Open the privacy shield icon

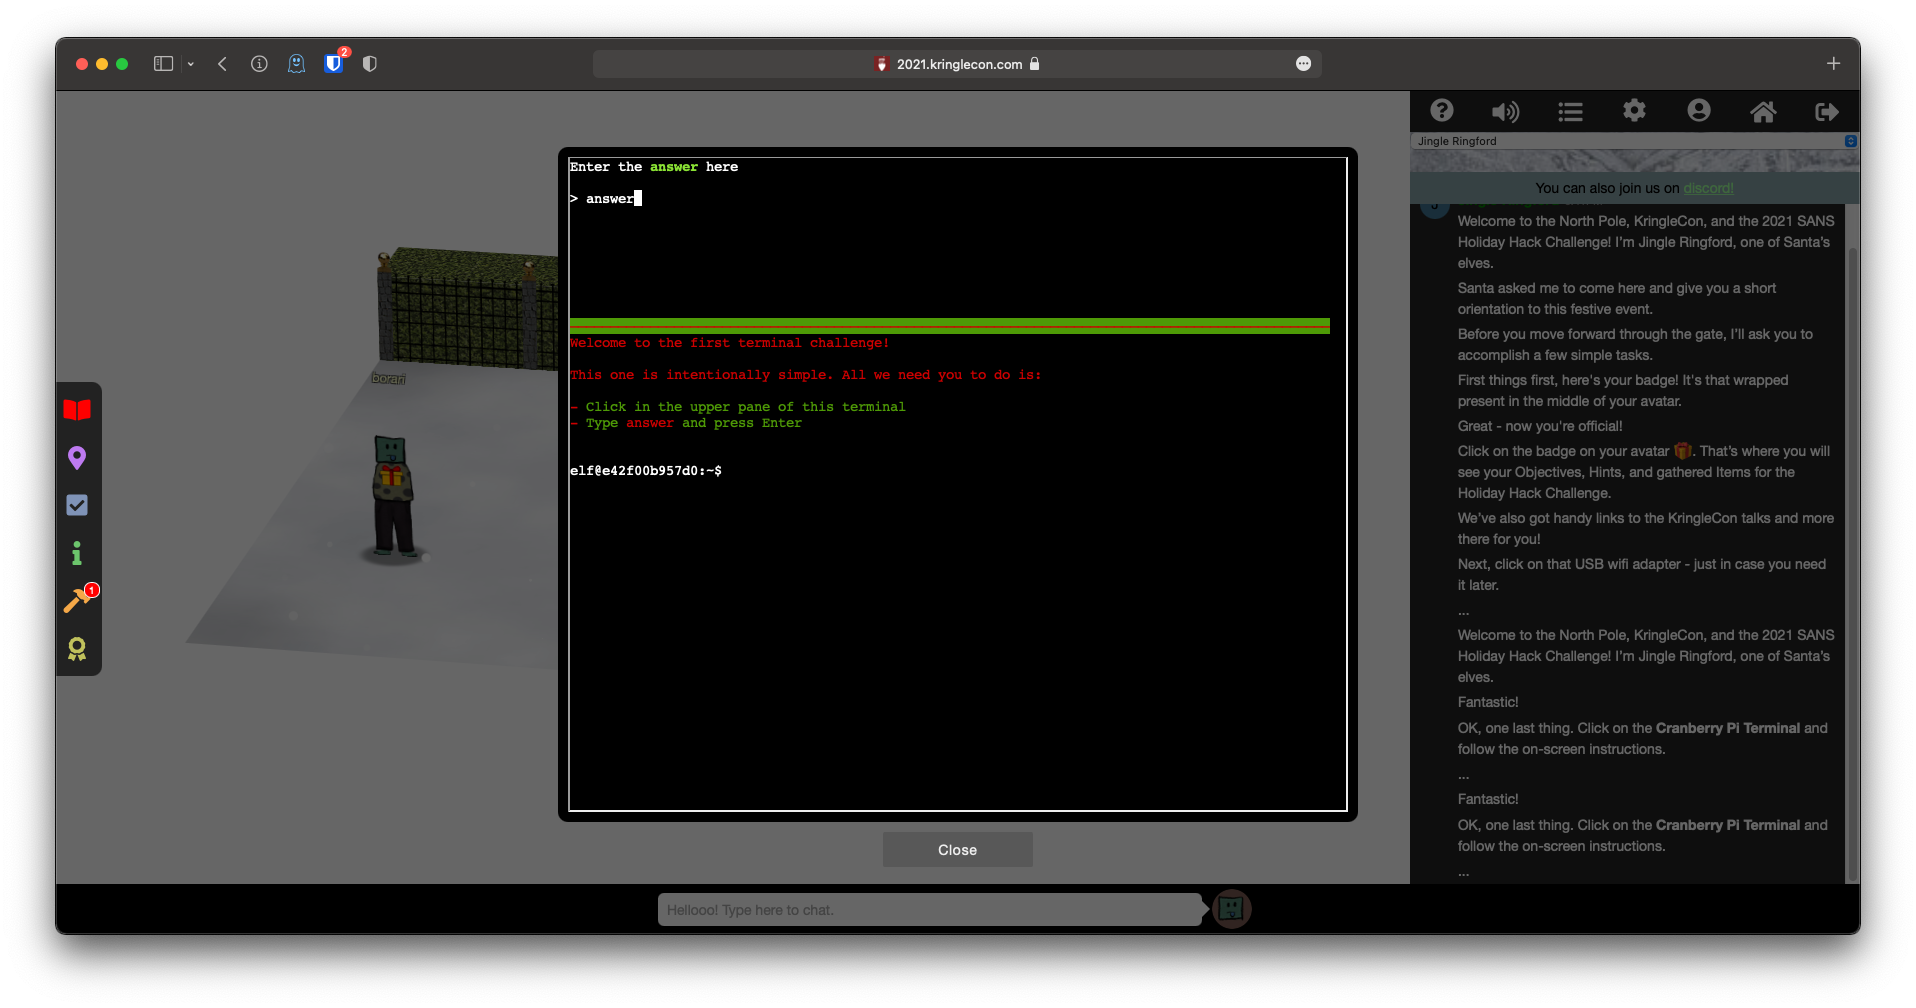370,64
